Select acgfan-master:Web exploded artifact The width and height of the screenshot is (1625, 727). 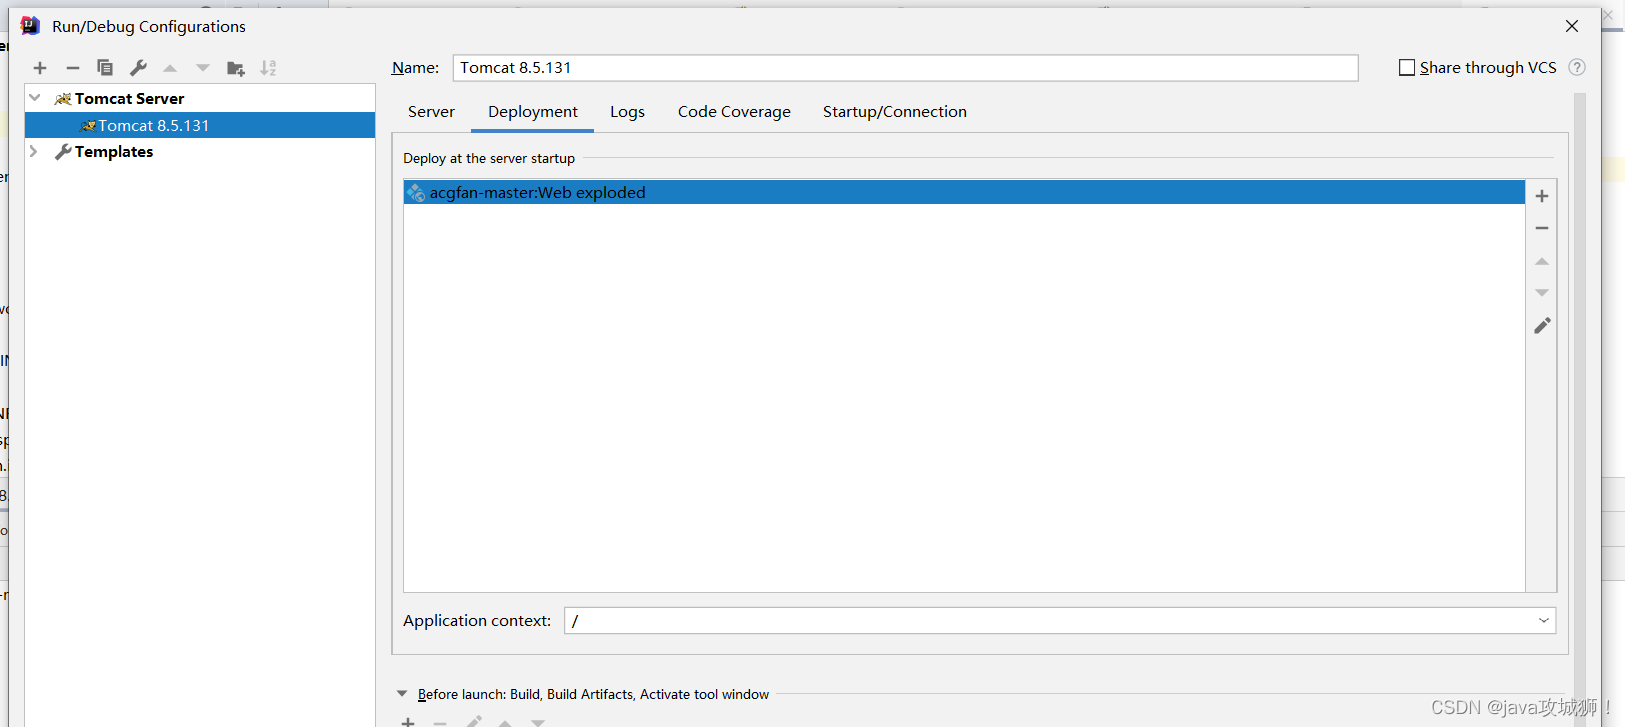pos(964,192)
